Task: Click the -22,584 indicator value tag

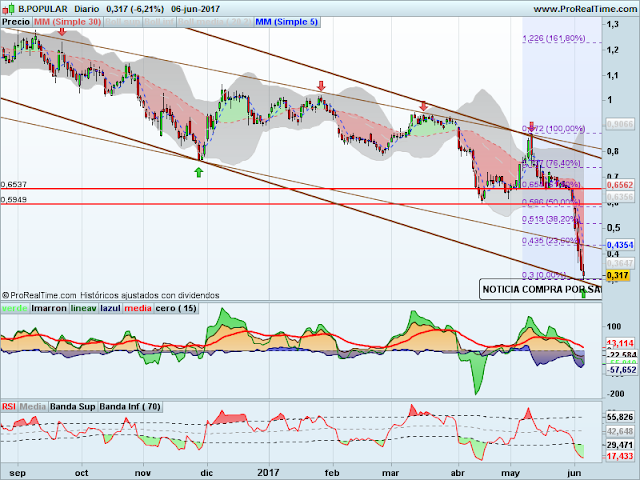Action: click(x=621, y=355)
